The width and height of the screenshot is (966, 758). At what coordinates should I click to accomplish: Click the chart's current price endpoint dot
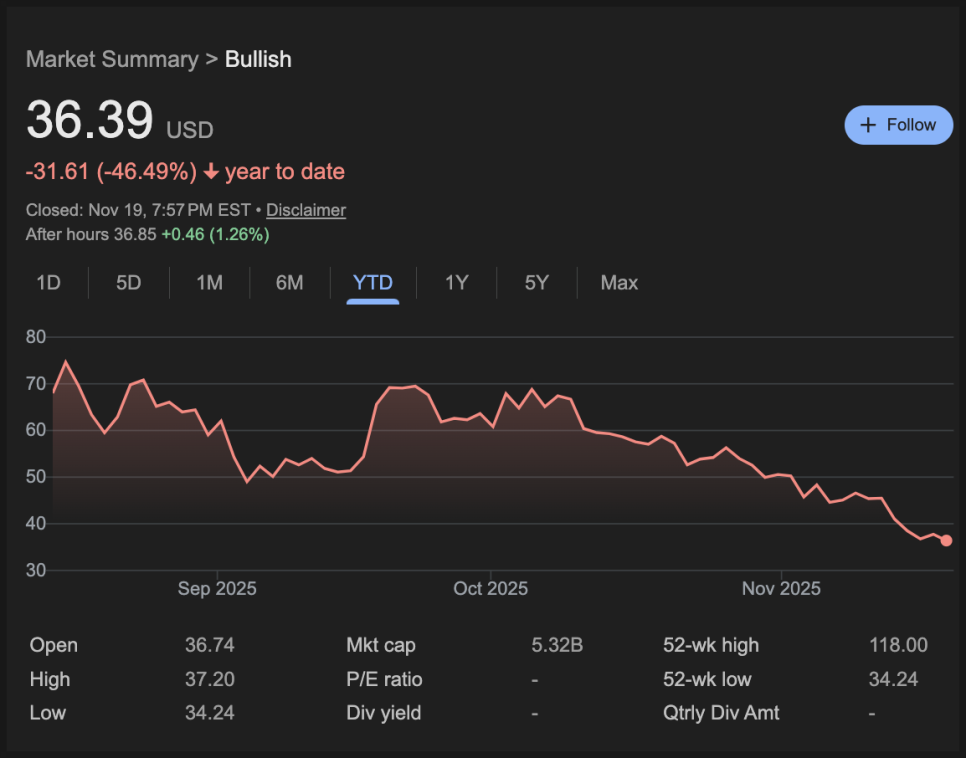[946, 540]
